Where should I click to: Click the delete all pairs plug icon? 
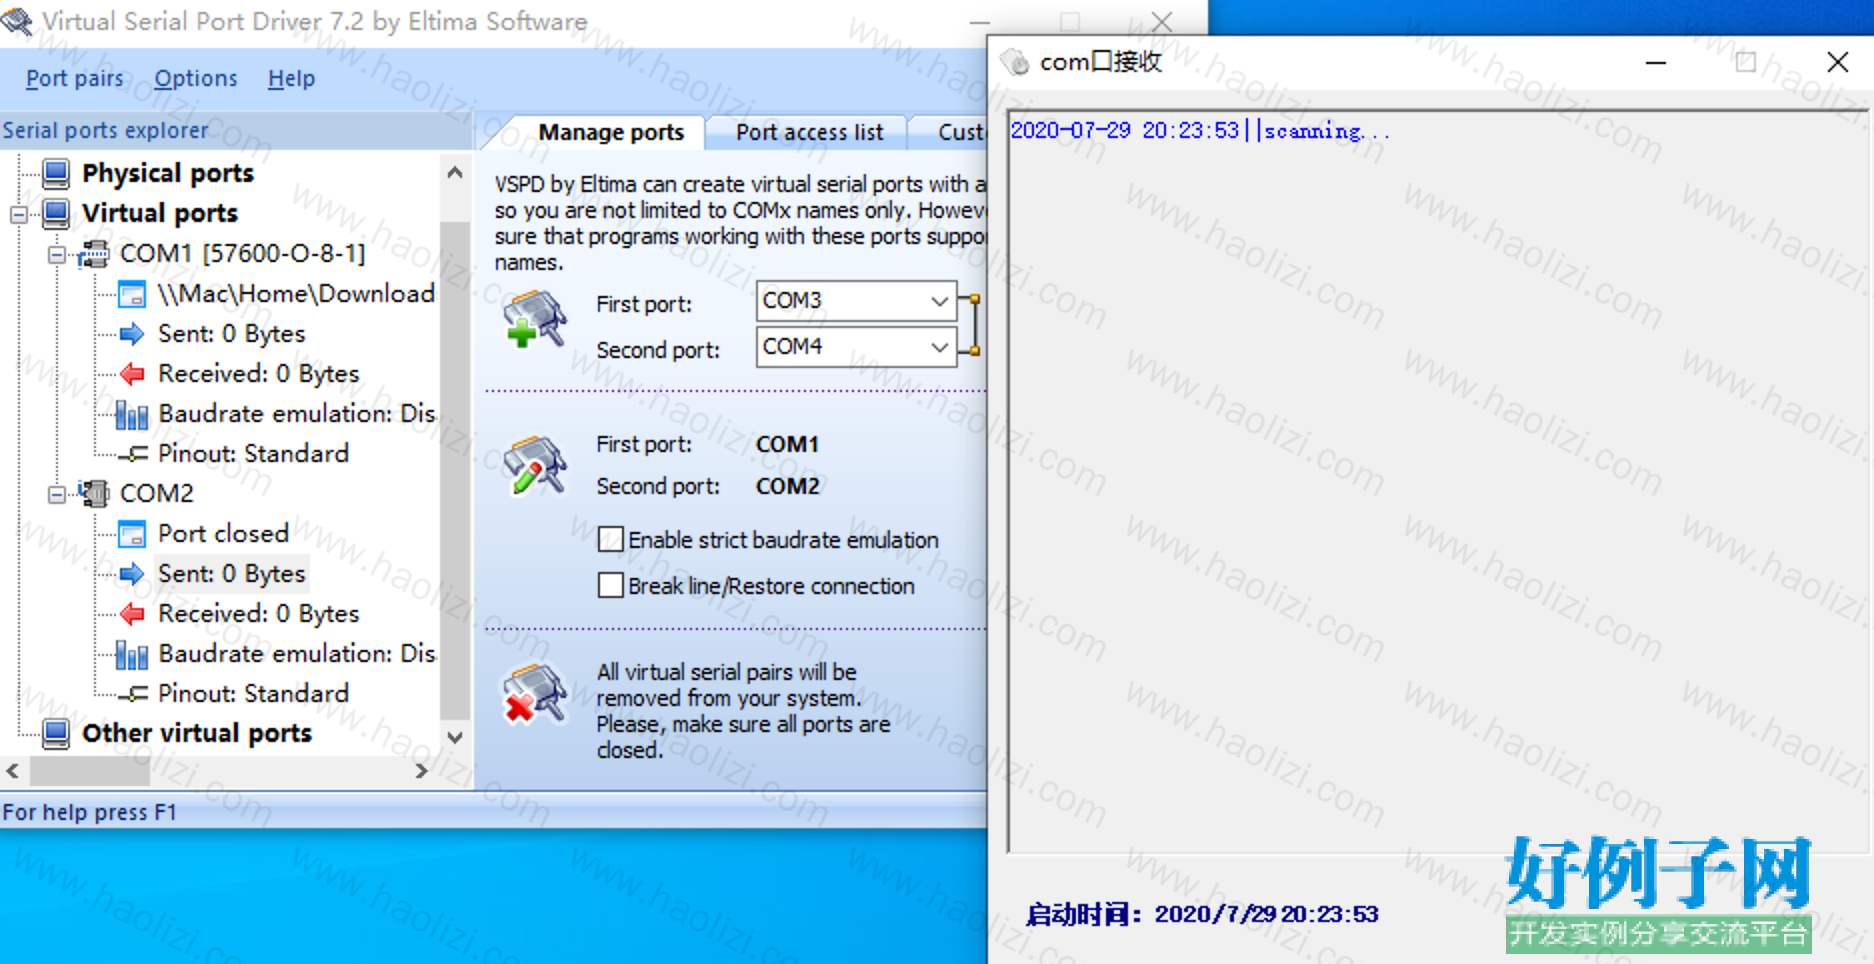(535, 693)
